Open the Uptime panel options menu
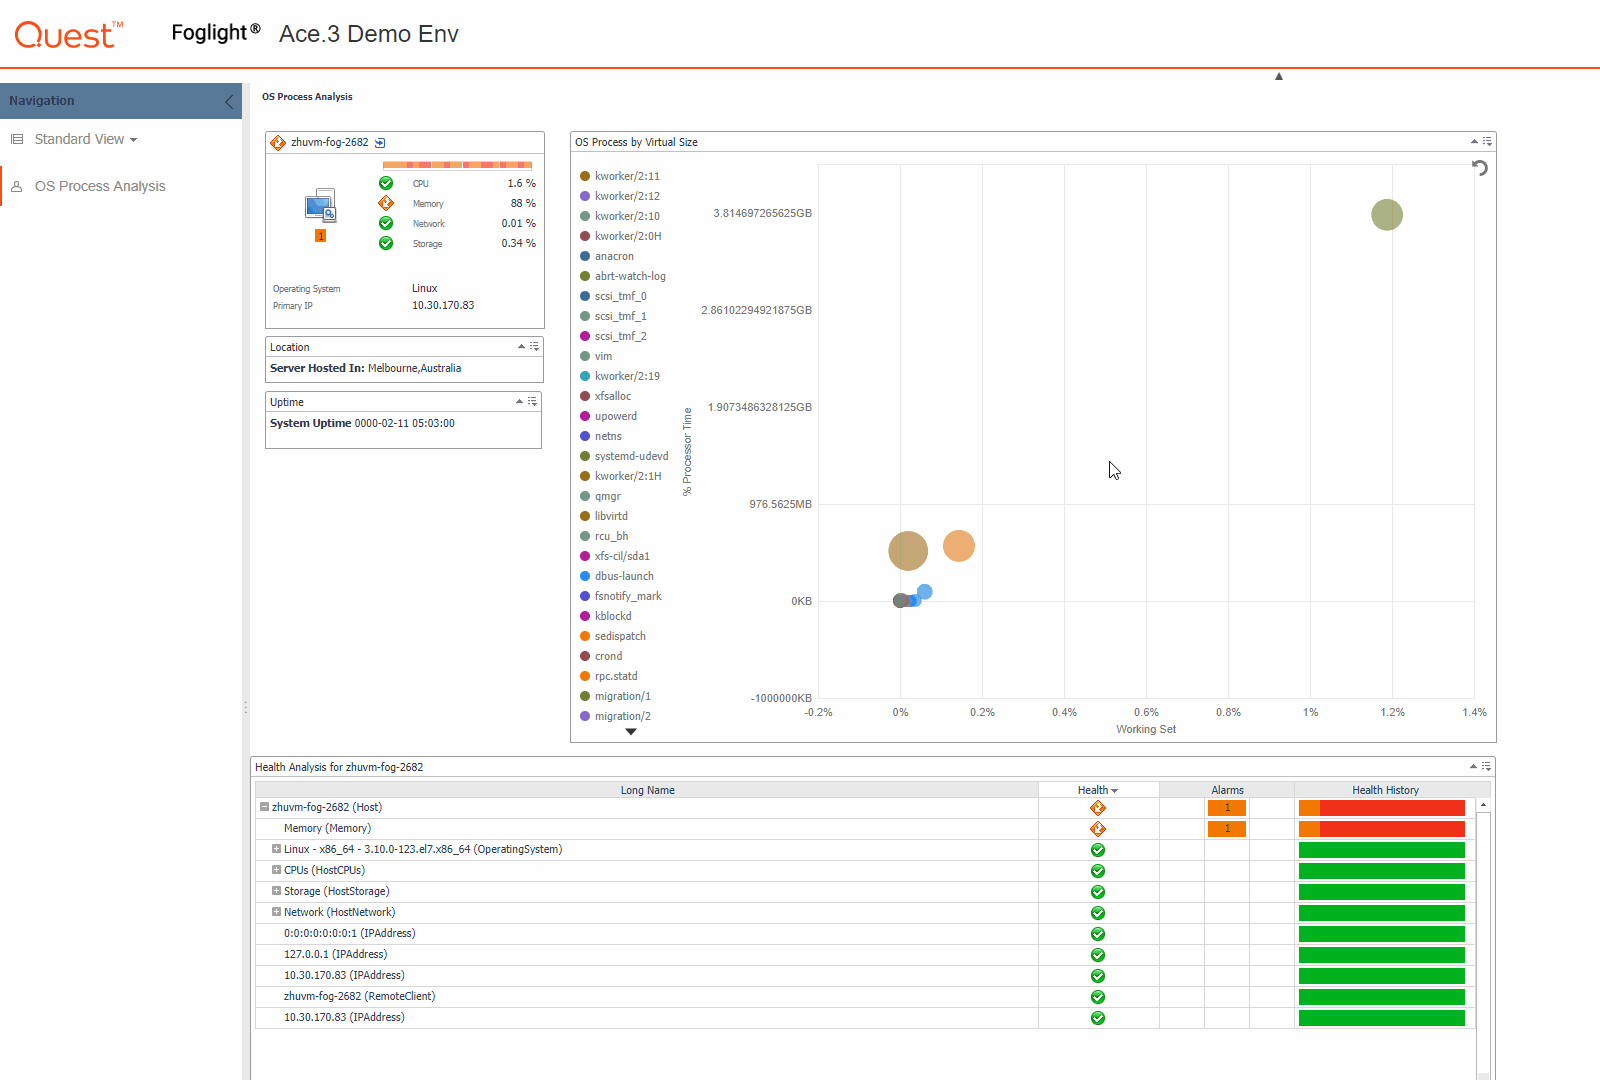Screen dimensions: 1600x1080 tap(532, 401)
